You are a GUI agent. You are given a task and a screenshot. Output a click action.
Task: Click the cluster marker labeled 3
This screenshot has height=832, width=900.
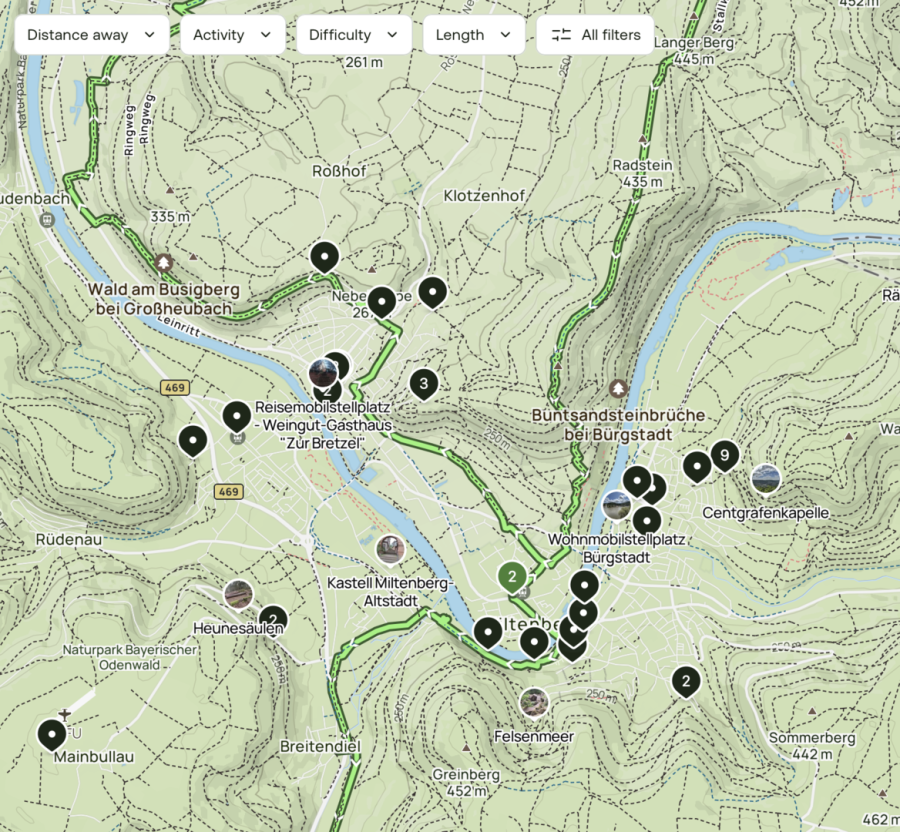coord(424,383)
